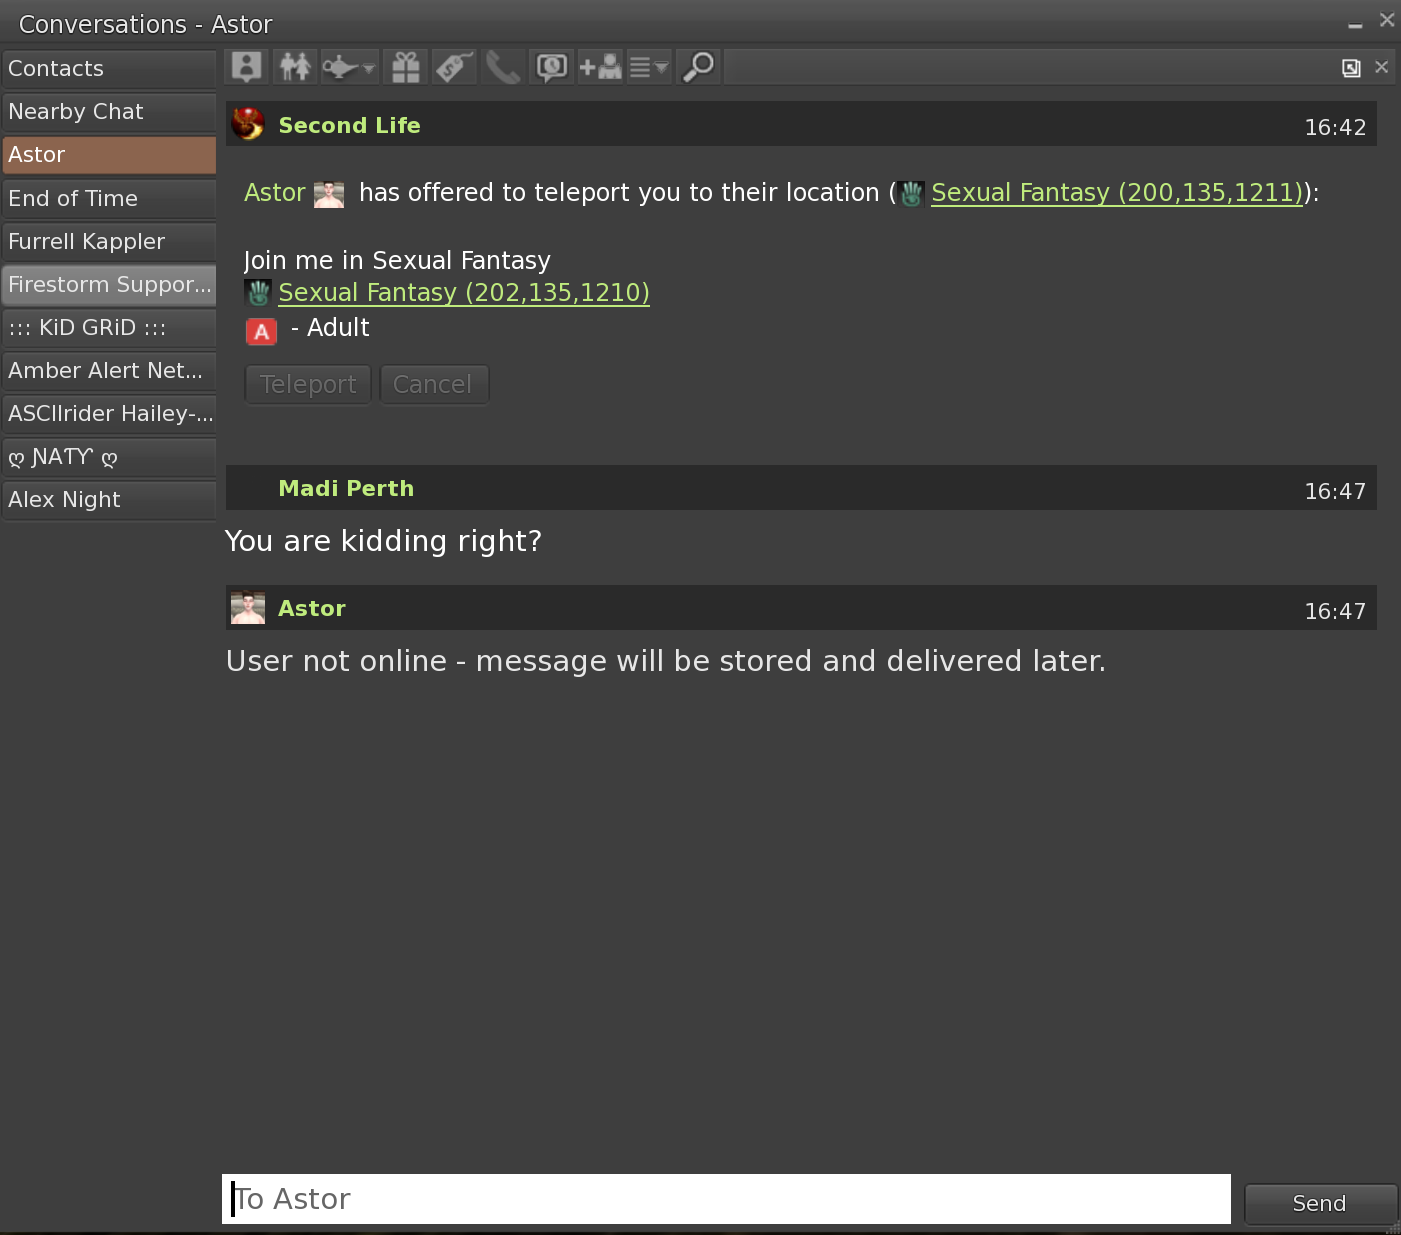This screenshot has width=1401, height=1235.
Task: Open the ASCIIrider Hailey conversation
Action: coord(109,413)
